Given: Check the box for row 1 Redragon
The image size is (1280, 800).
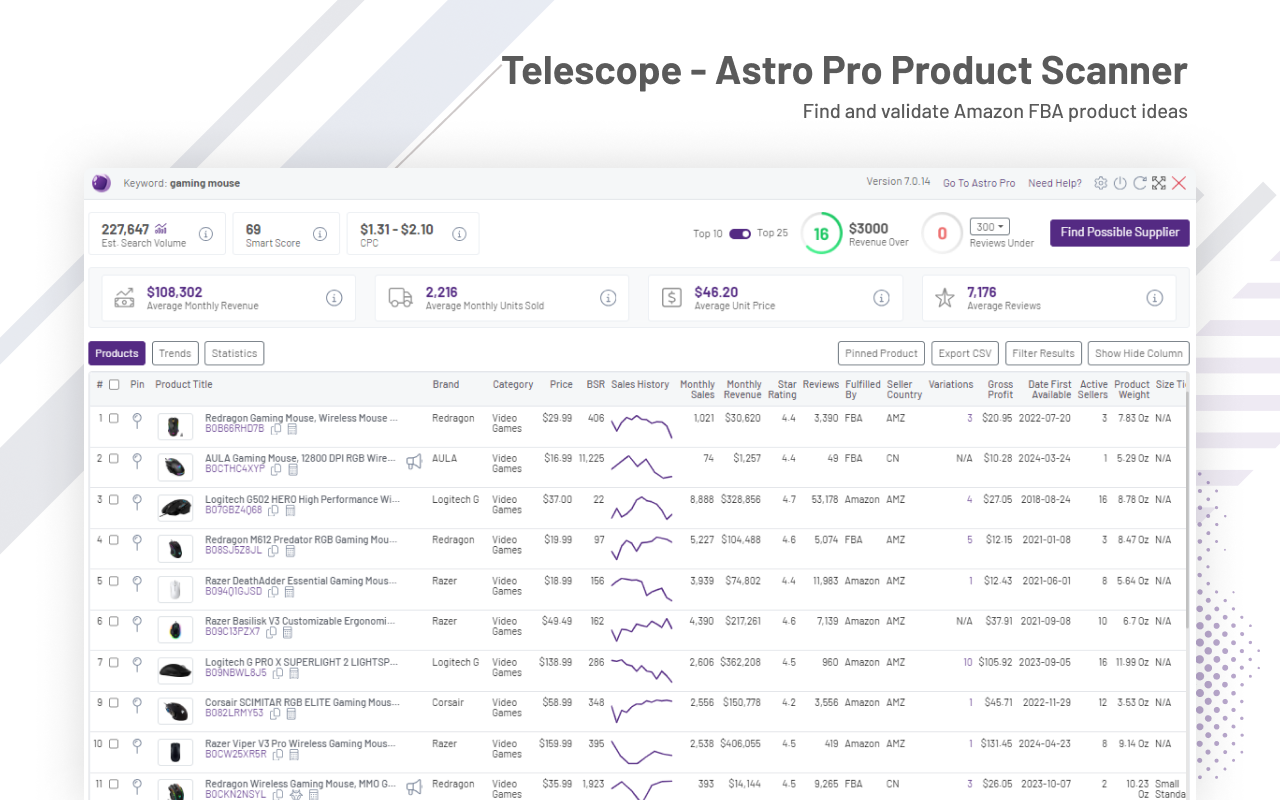Looking at the screenshot, I should (114, 419).
